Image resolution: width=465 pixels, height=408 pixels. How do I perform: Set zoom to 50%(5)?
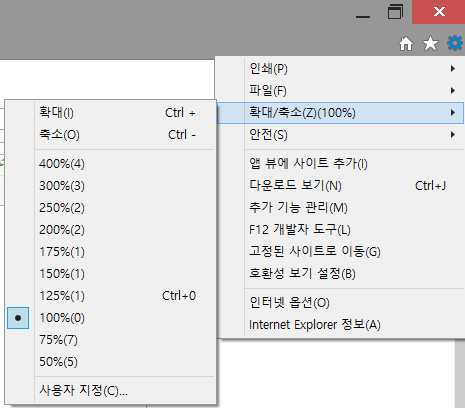click(x=110, y=362)
